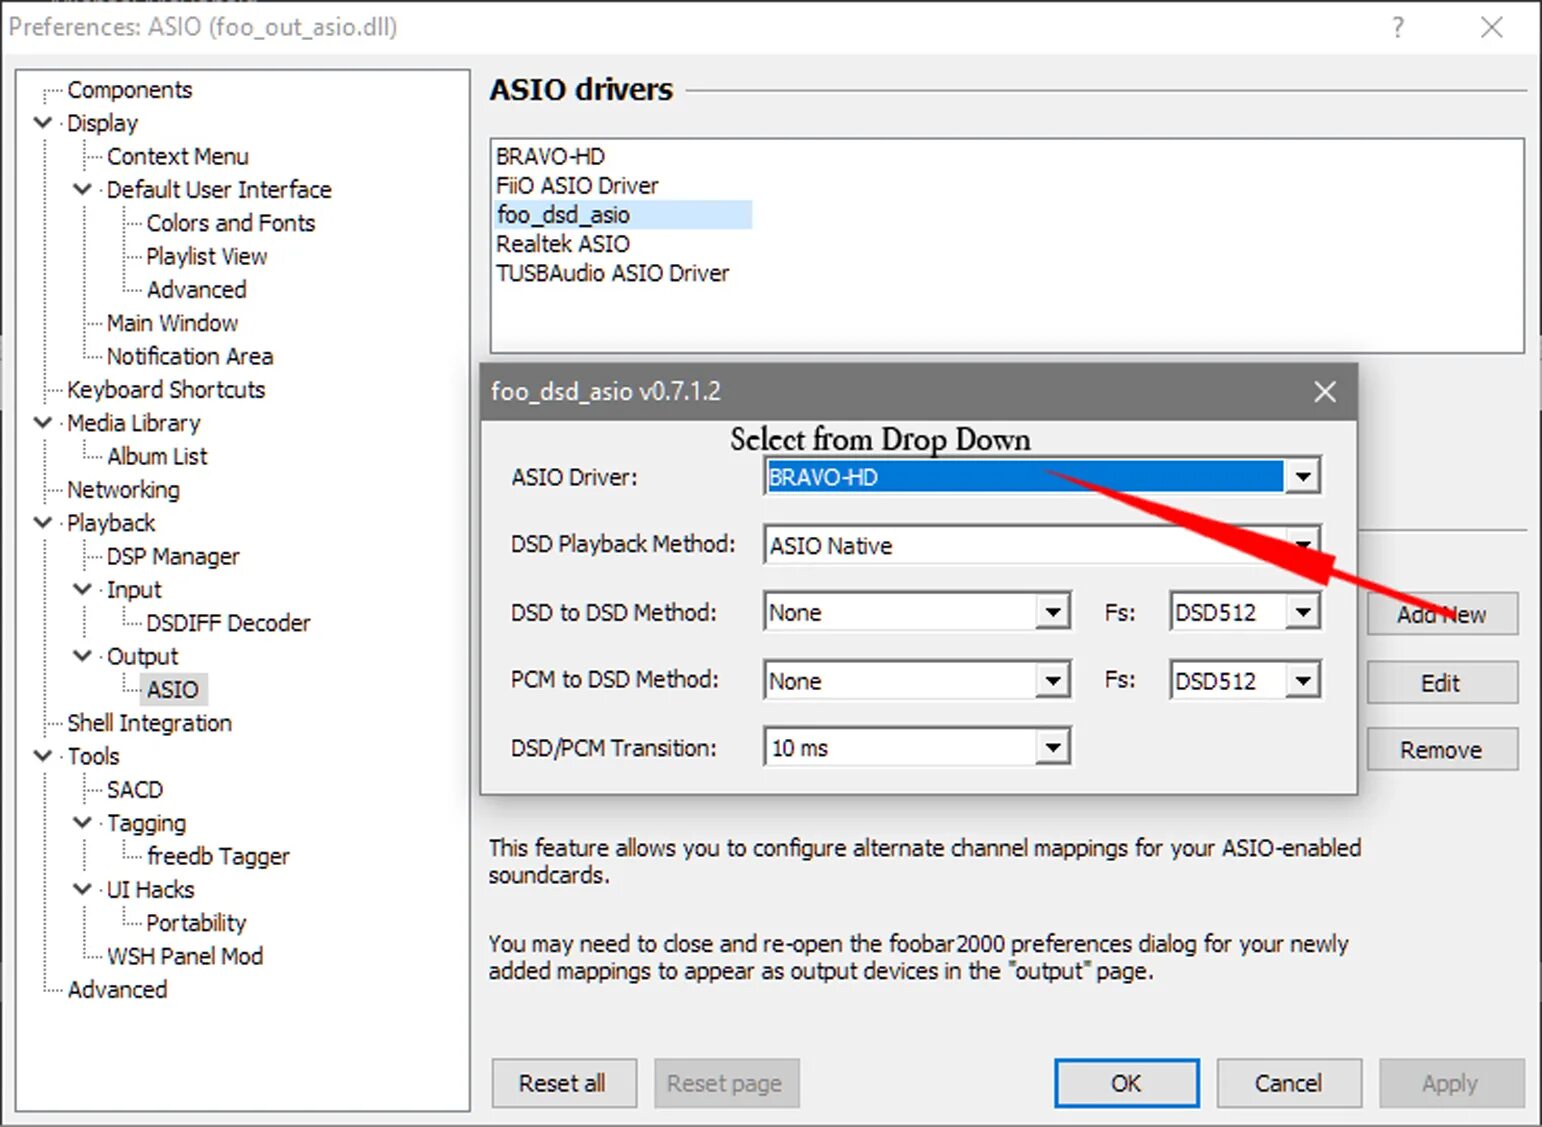
Task: Click the Remove button
Action: coord(1442,749)
